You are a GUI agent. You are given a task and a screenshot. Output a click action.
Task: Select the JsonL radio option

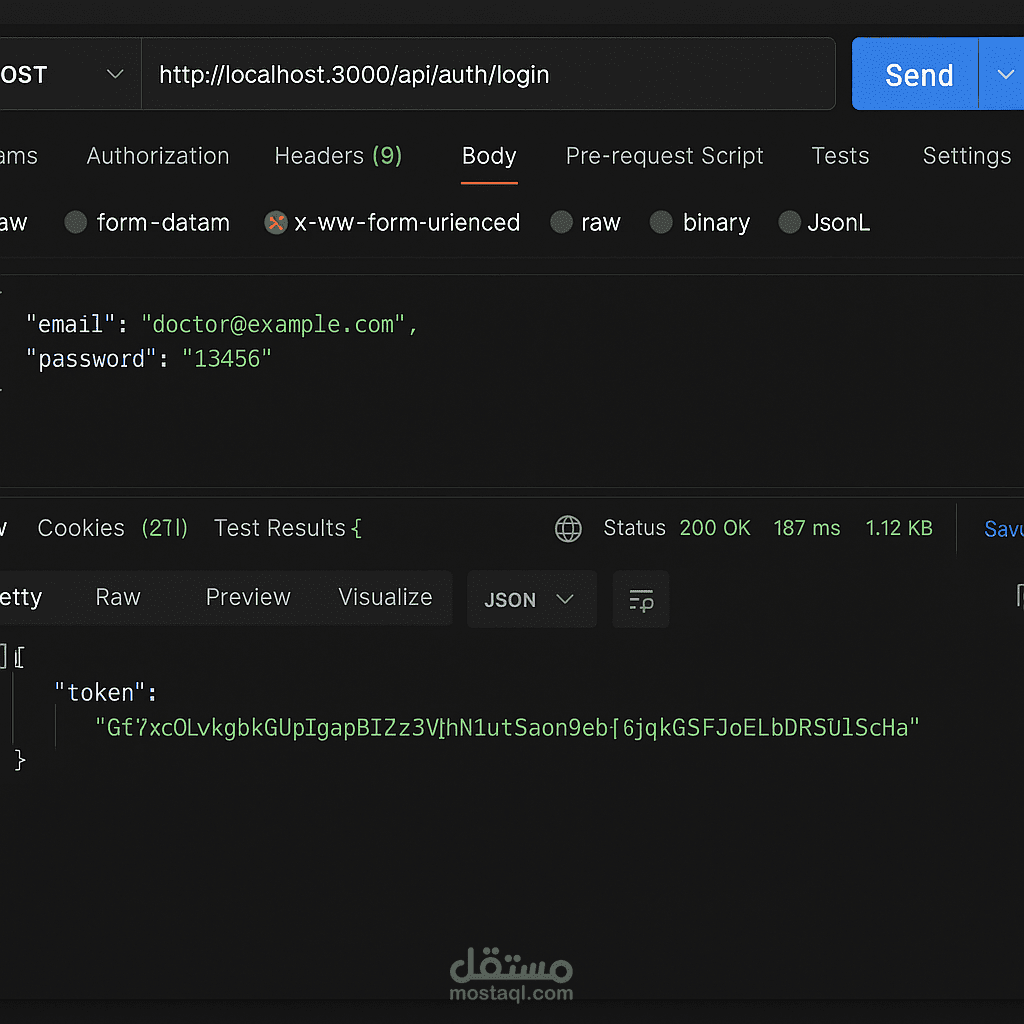pyautogui.click(x=790, y=223)
